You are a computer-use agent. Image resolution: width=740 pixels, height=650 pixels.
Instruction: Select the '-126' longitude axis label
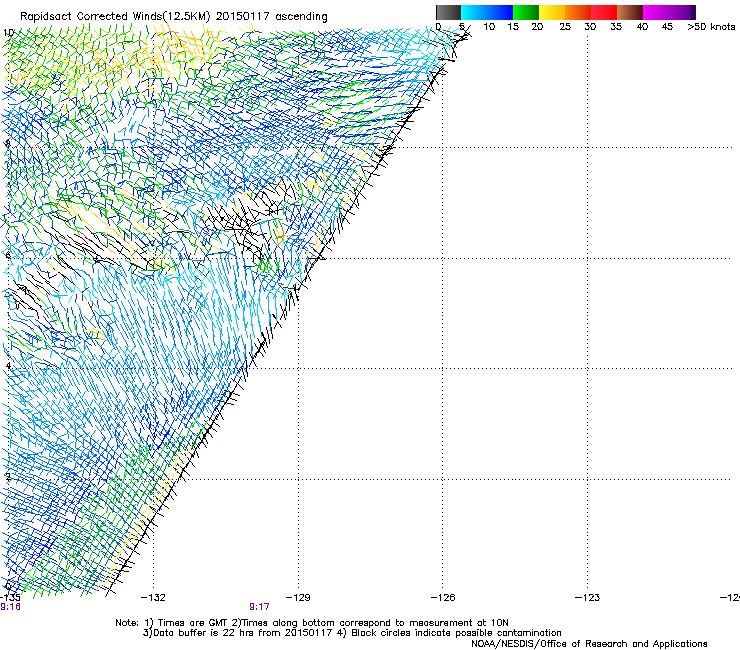coord(443,598)
